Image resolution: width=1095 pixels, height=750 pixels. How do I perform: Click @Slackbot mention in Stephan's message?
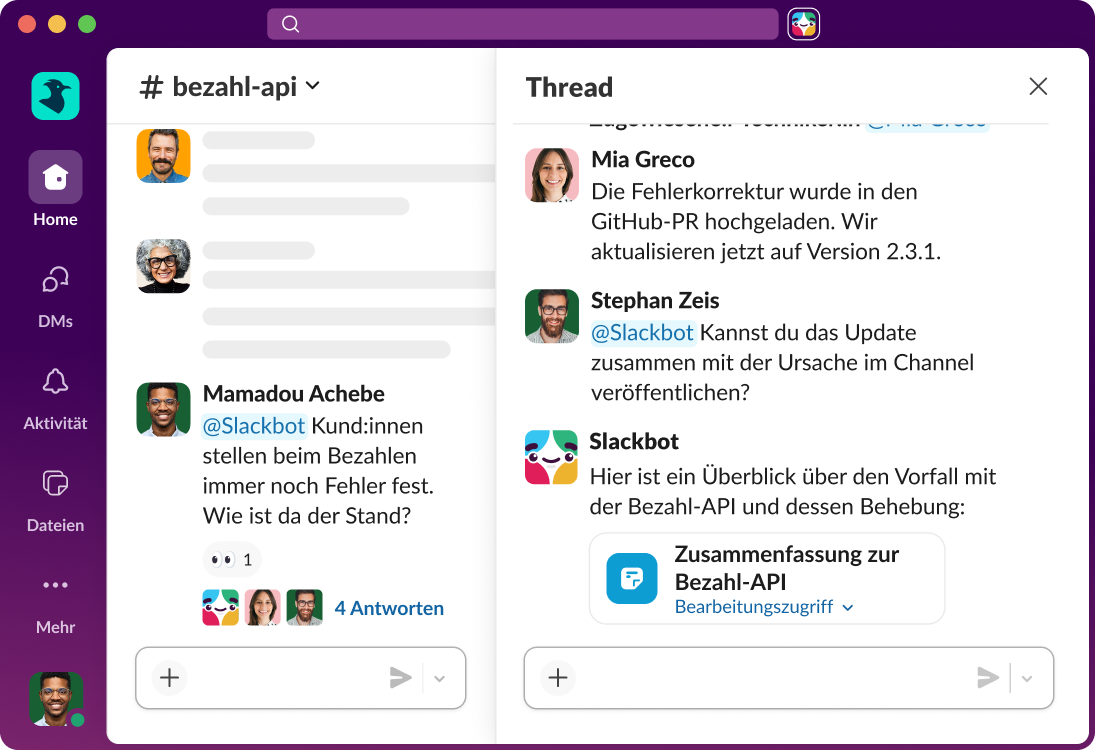[x=642, y=332]
